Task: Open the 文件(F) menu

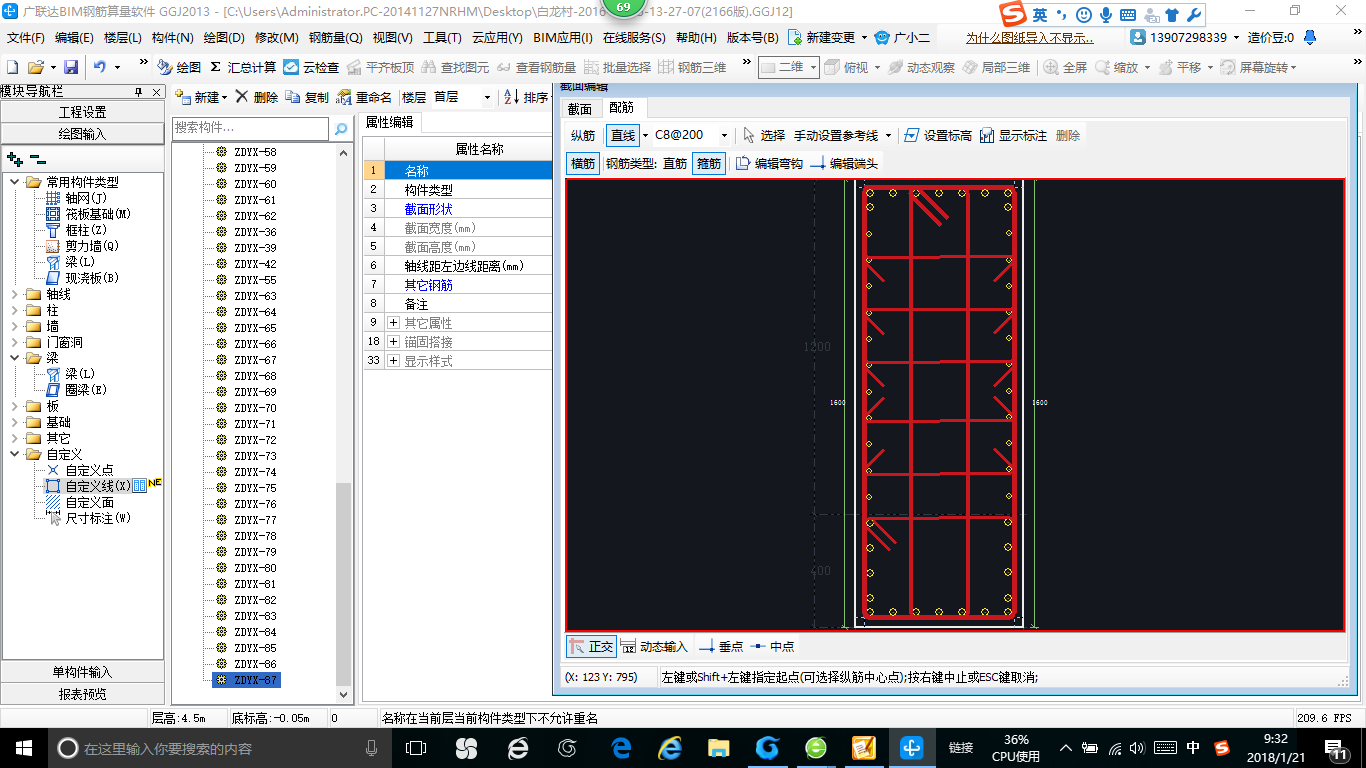Action: (x=26, y=37)
